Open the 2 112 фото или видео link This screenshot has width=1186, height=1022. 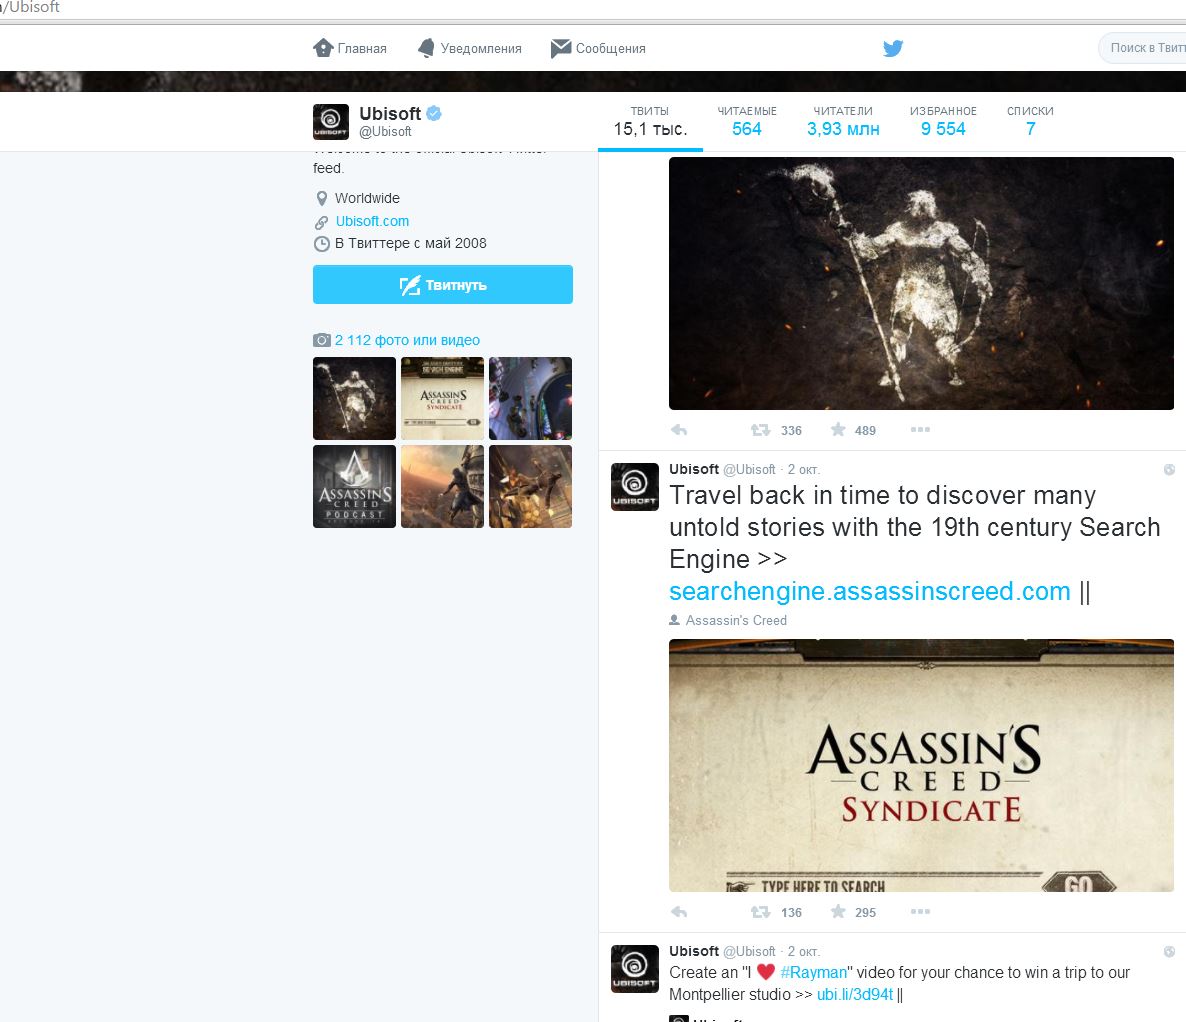pyautogui.click(x=407, y=340)
